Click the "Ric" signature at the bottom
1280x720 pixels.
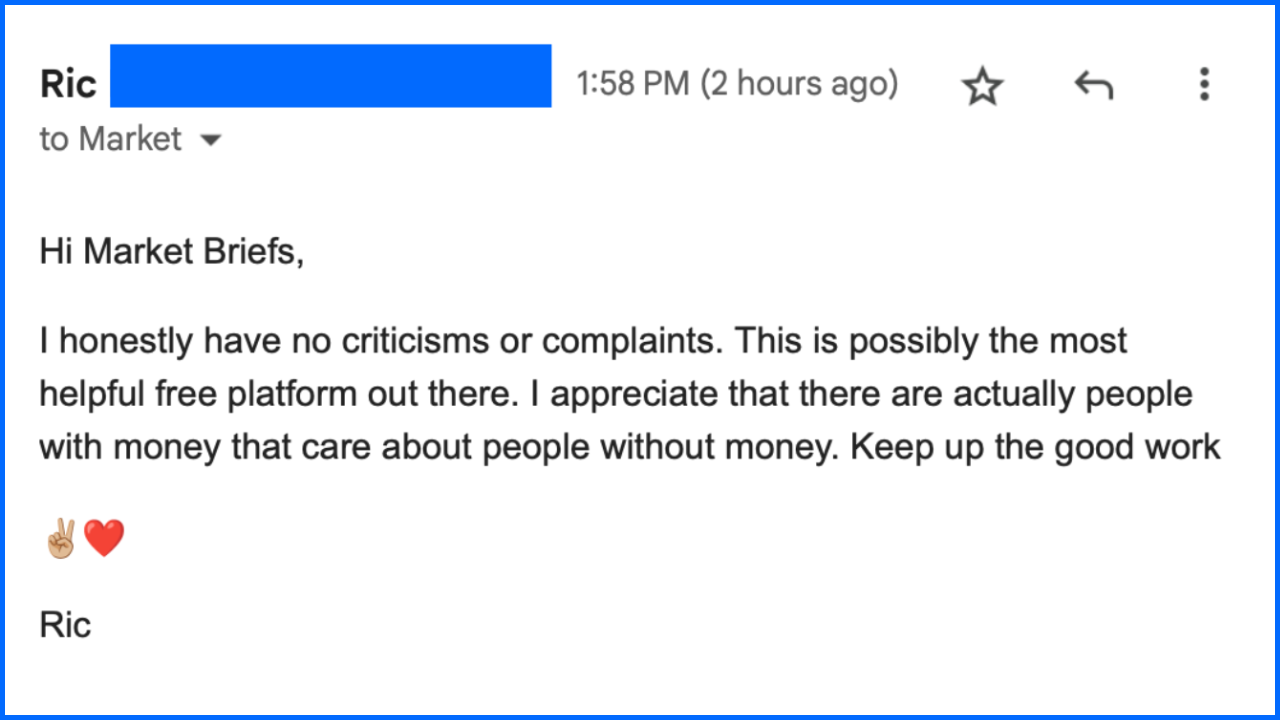[x=65, y=625]
